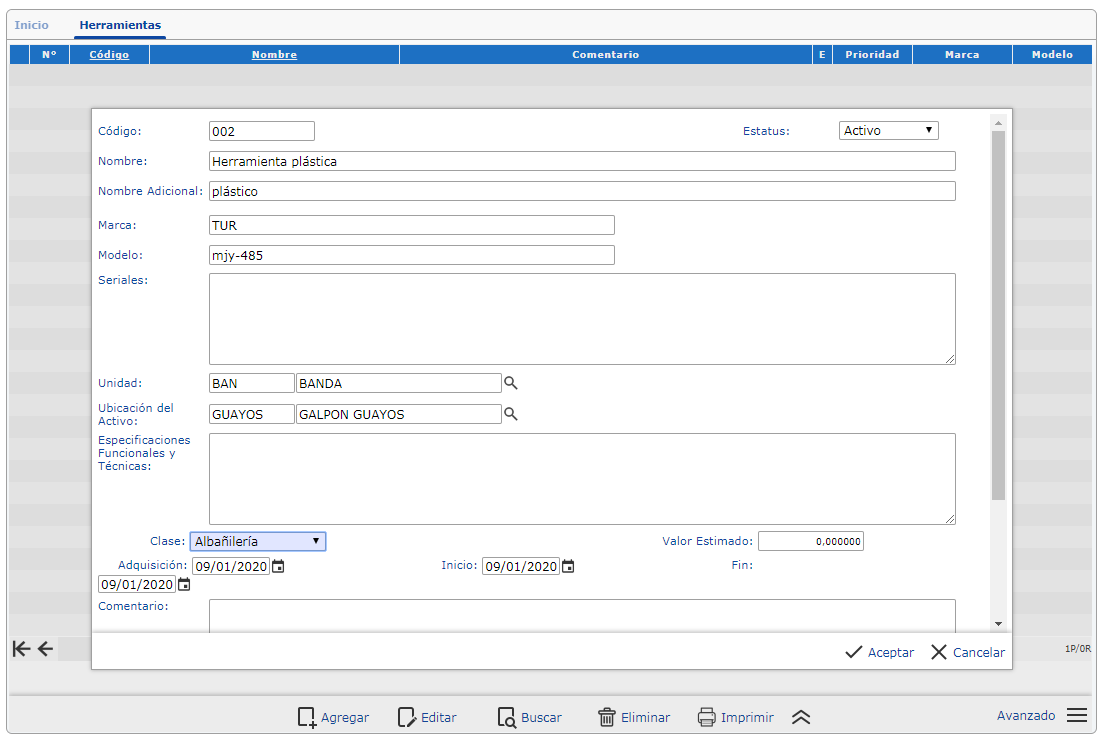
Task: Go to the previous page arrow
Action: (45, 649)
